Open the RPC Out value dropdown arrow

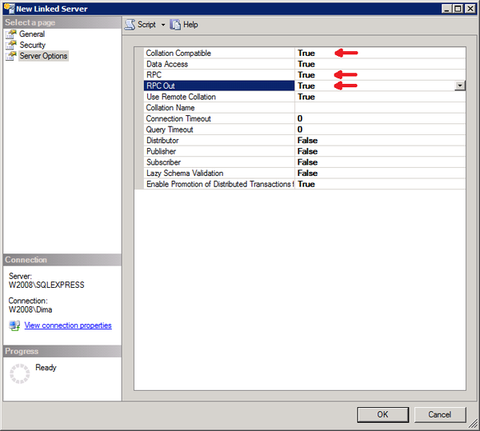[460, 86]
